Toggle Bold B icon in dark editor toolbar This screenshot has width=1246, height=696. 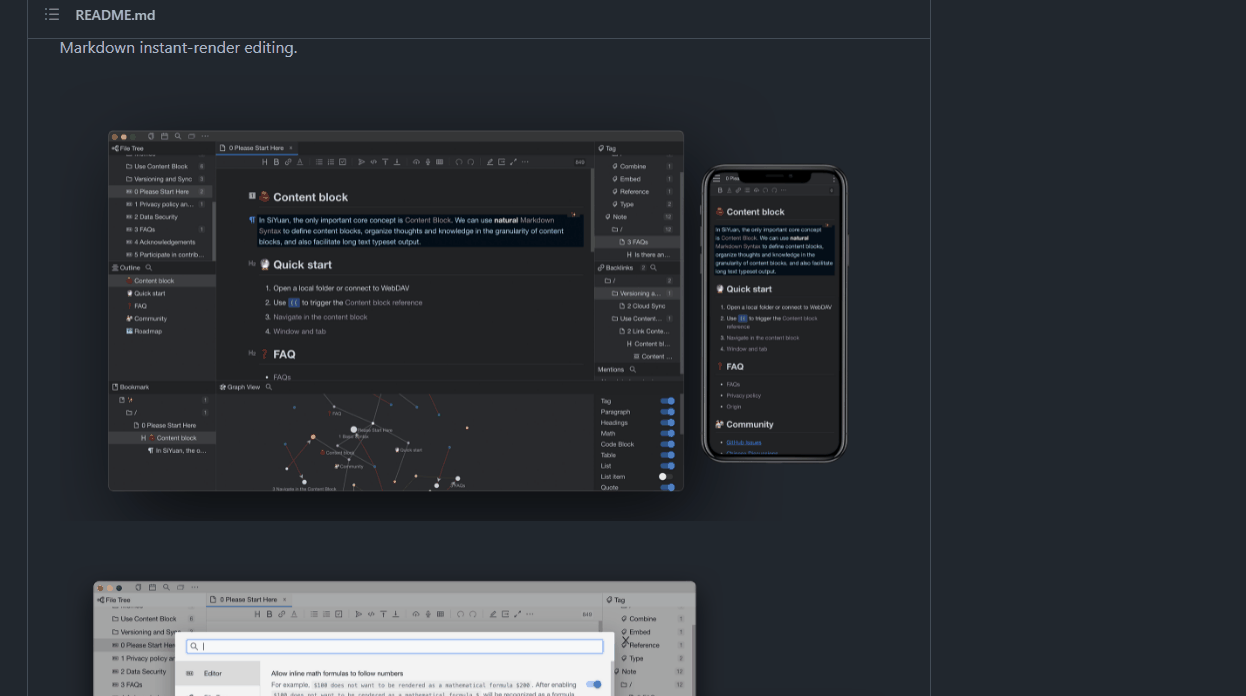coord(276,162)
